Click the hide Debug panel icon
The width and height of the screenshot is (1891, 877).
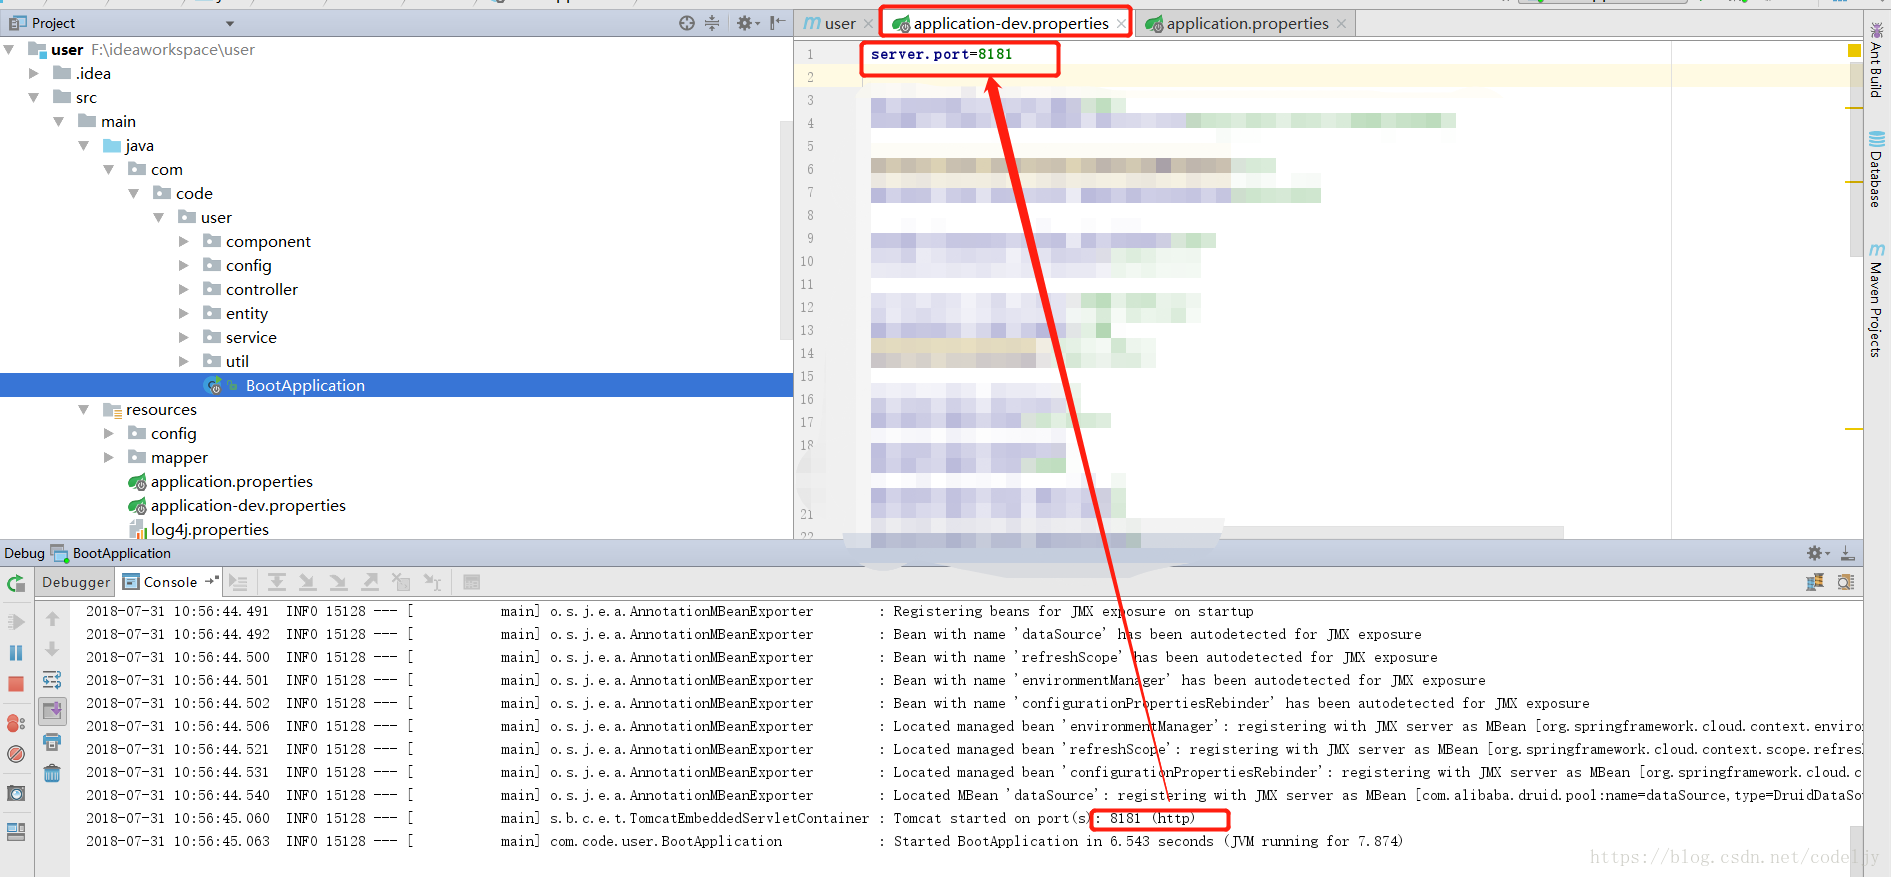(x=1848, y=553)
